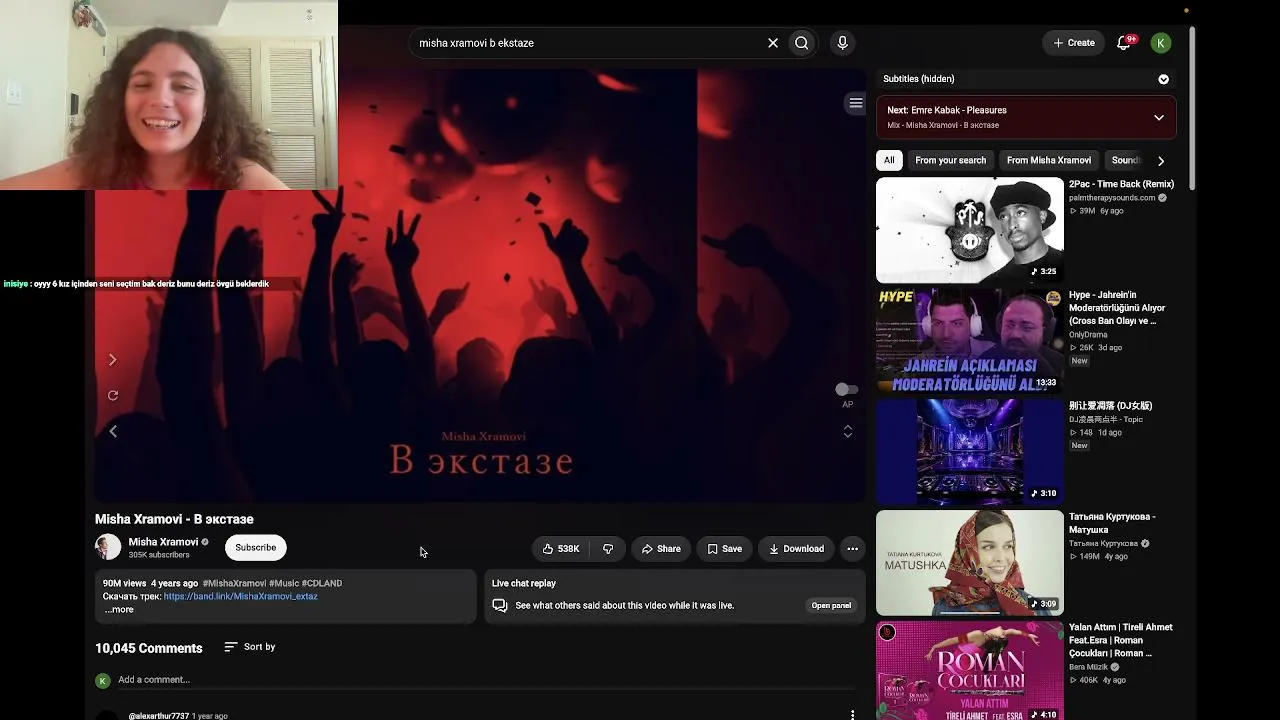Select the partially visible Sound chip

pyautogui.click(x=1125, y=160)
